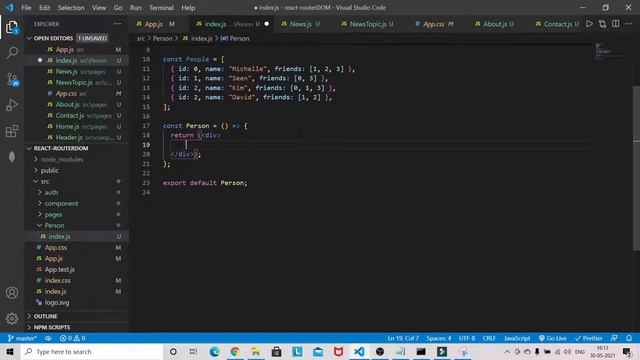Open the Explorer view in activity bar
The height and width of the screenshot is (360, 640).
pos(12,28)
